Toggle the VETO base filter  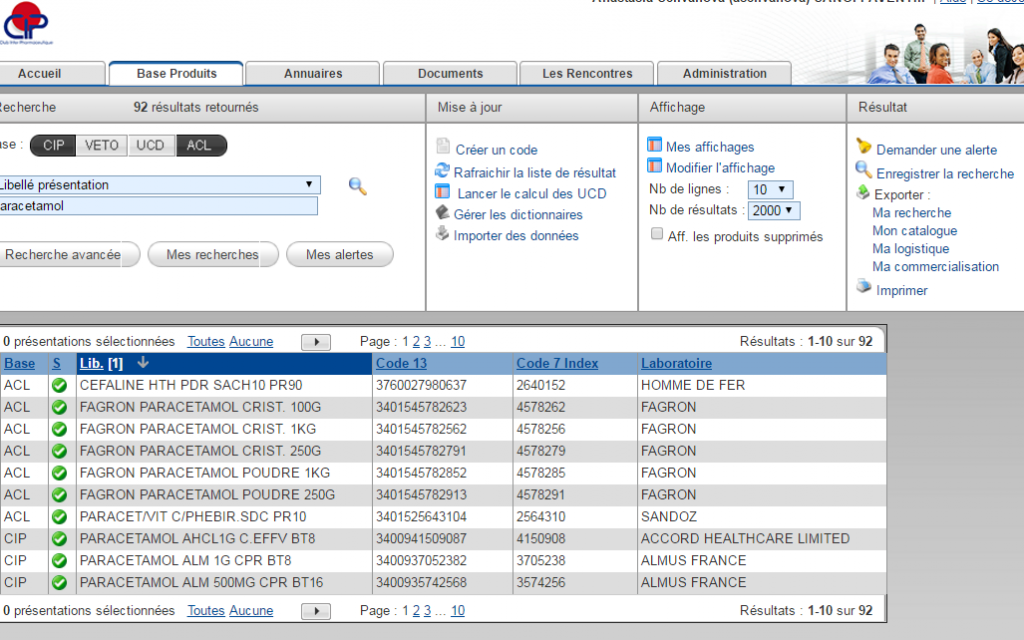[102, 146]
